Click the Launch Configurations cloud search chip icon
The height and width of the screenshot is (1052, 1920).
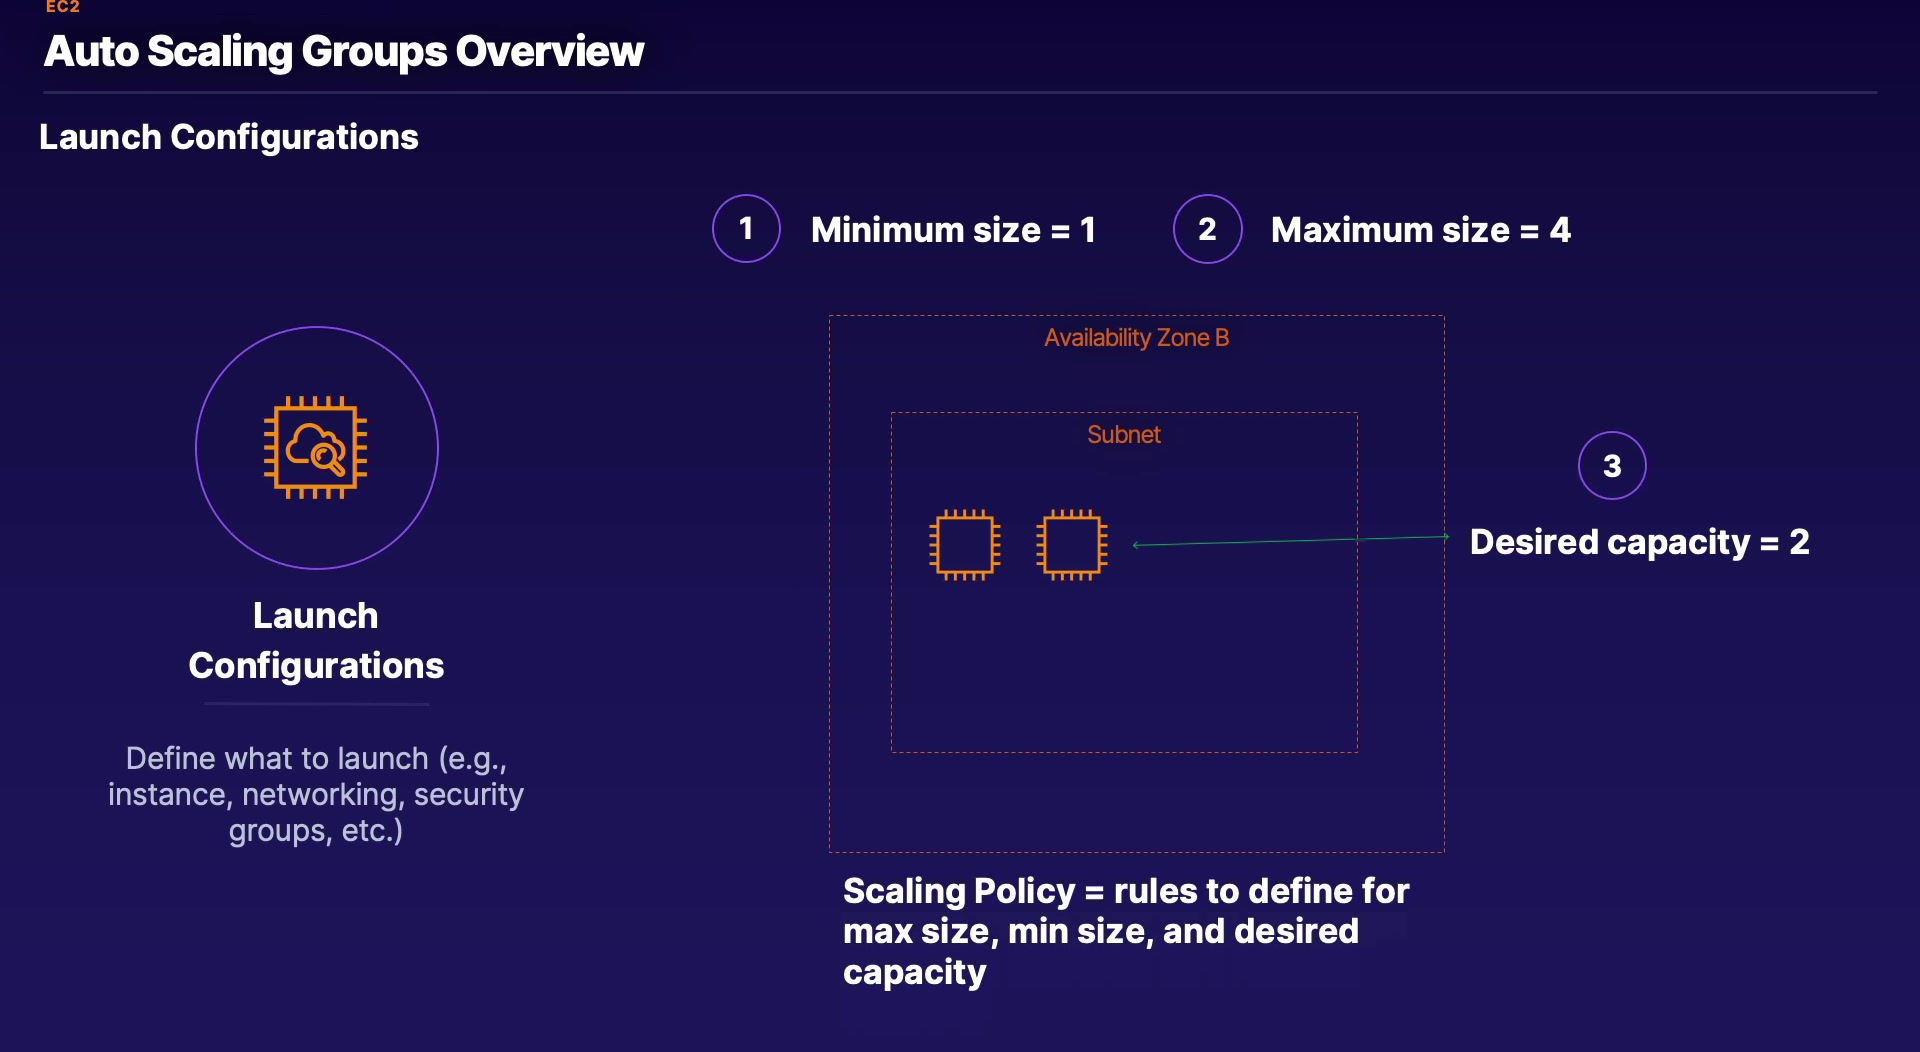click(316, 447)
